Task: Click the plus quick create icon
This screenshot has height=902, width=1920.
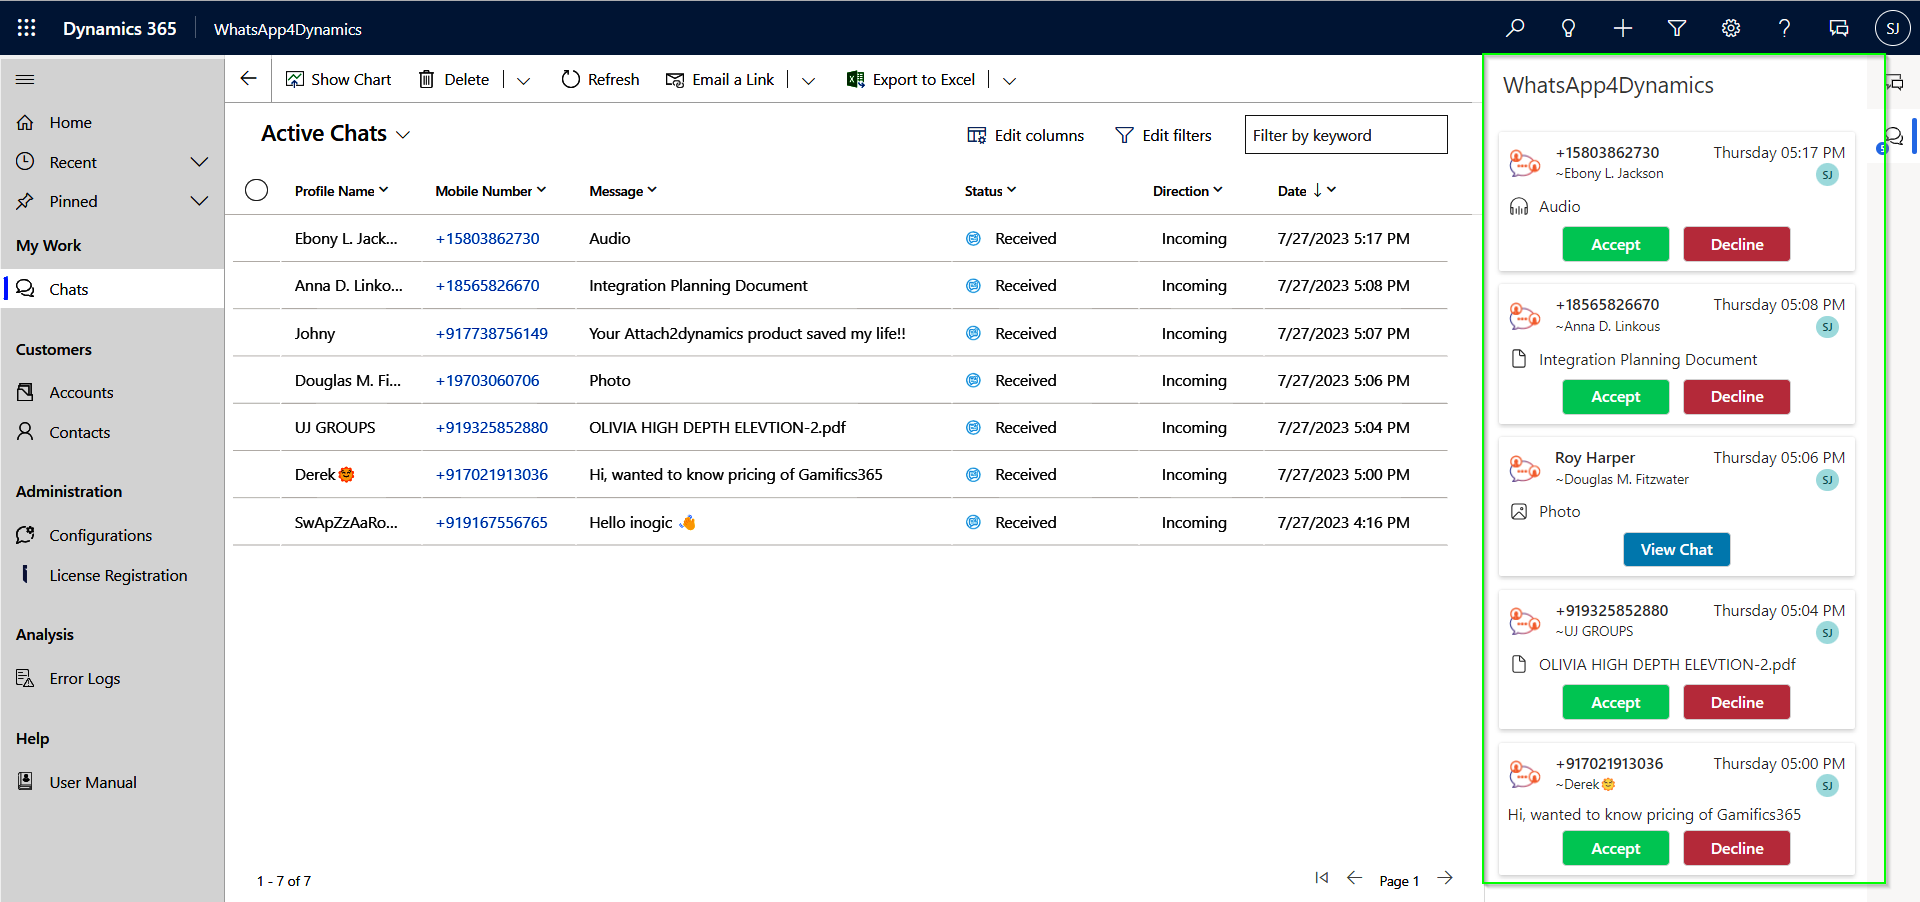Action: (x=1622, y=28)
